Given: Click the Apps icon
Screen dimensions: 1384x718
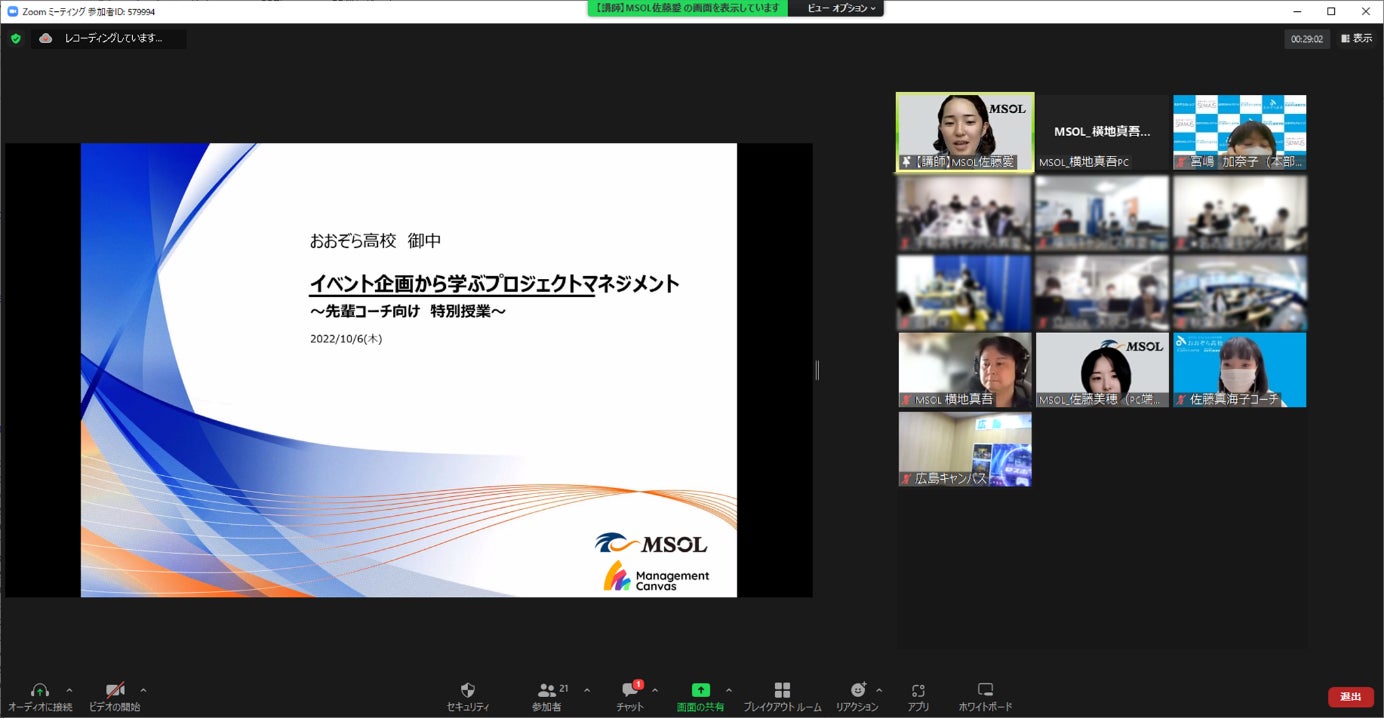Looking at the screenshot, I should pos(919,690).
